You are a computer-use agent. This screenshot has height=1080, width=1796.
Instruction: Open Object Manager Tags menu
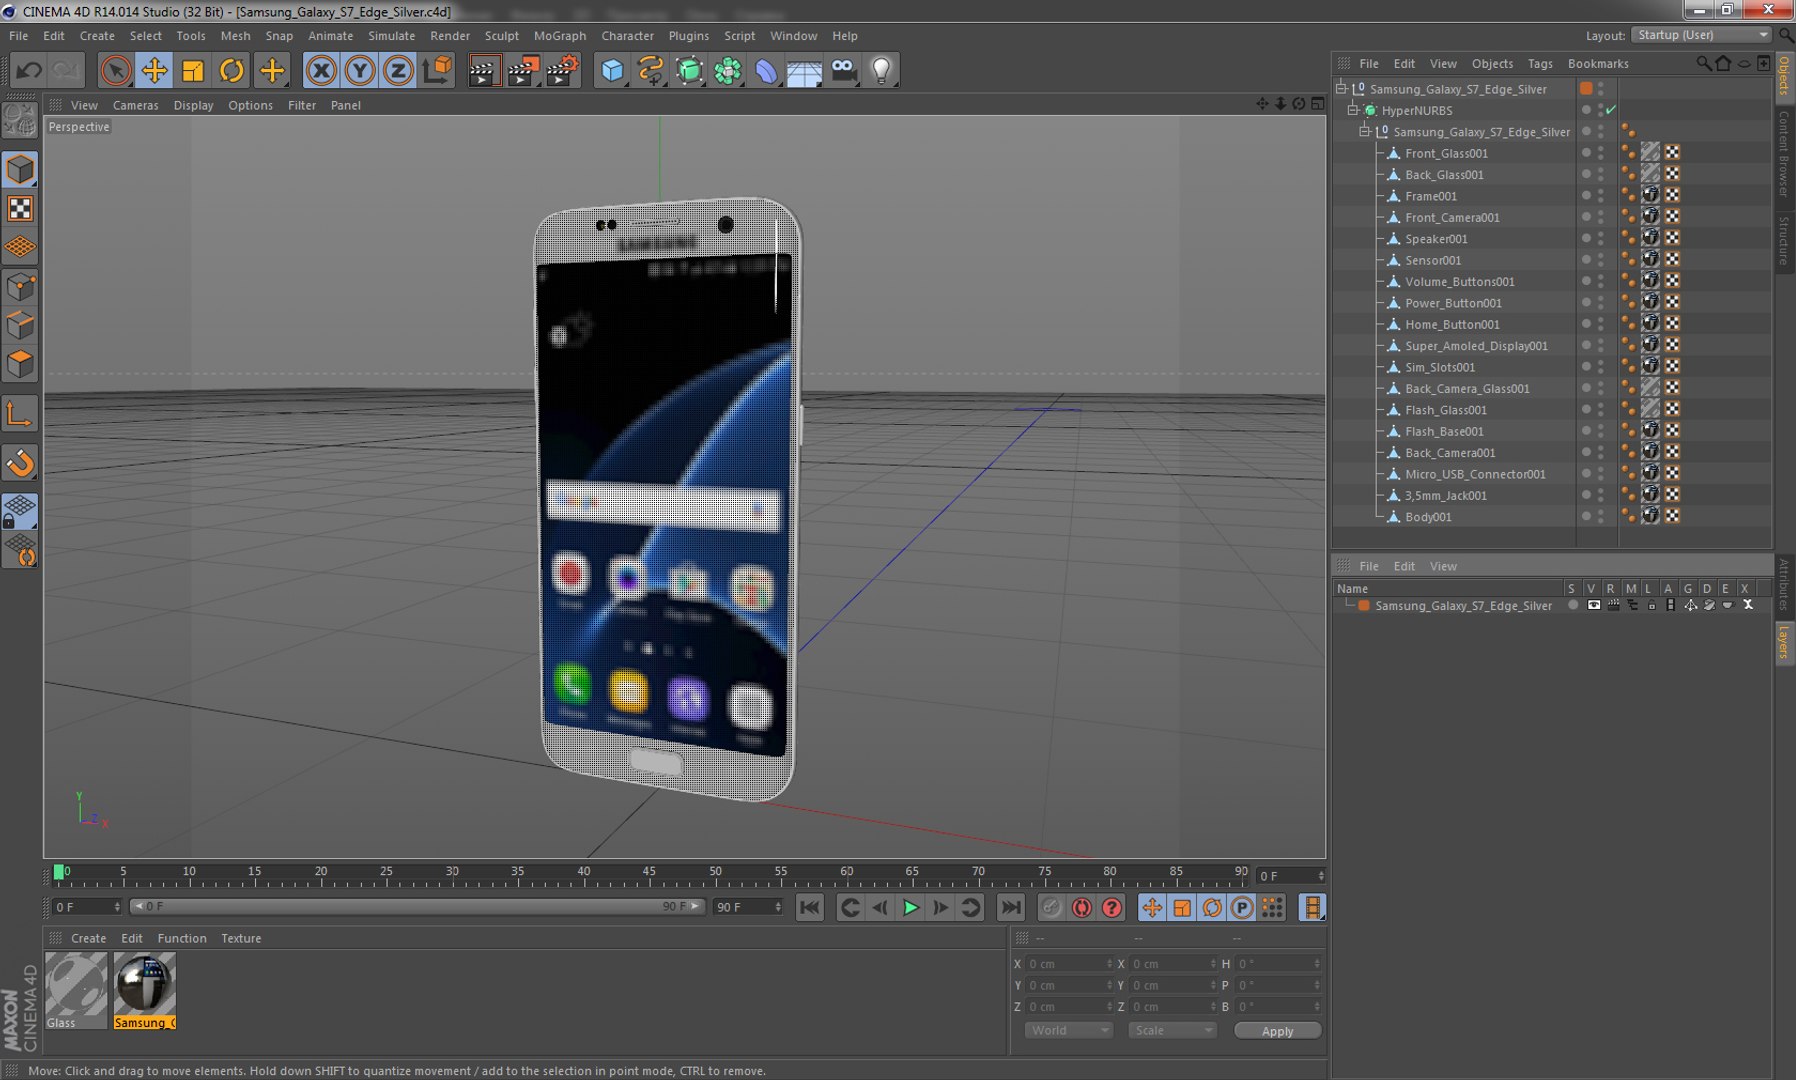point(1540,63)
